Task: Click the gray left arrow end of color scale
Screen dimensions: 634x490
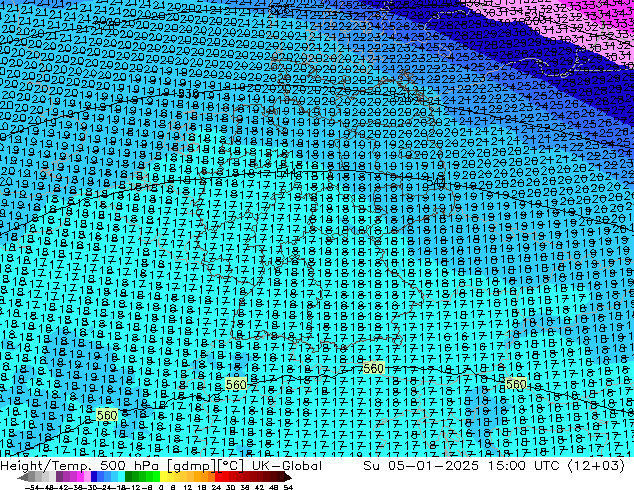Action: point(23,477)
